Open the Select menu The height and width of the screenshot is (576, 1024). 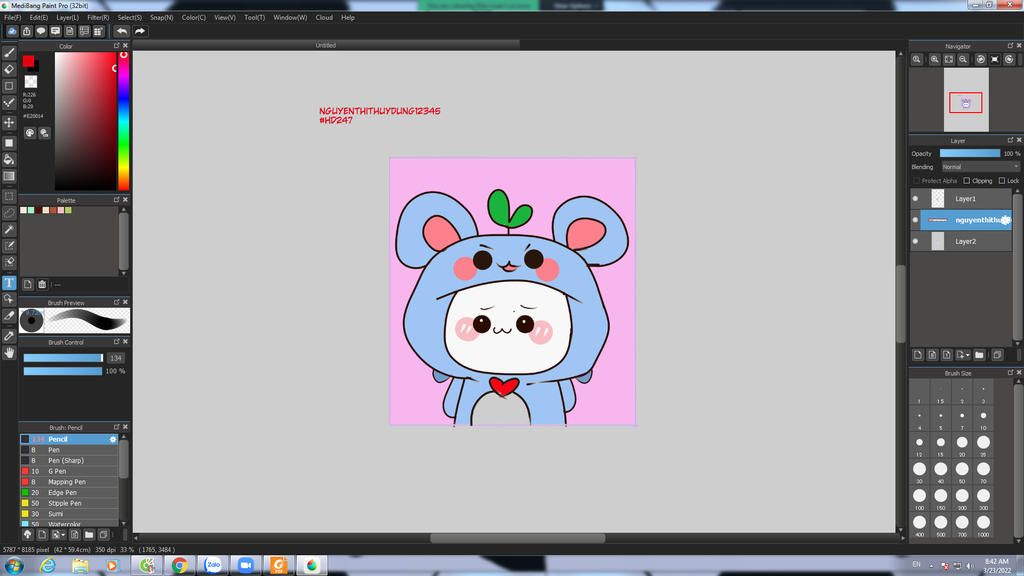(129, 18)
